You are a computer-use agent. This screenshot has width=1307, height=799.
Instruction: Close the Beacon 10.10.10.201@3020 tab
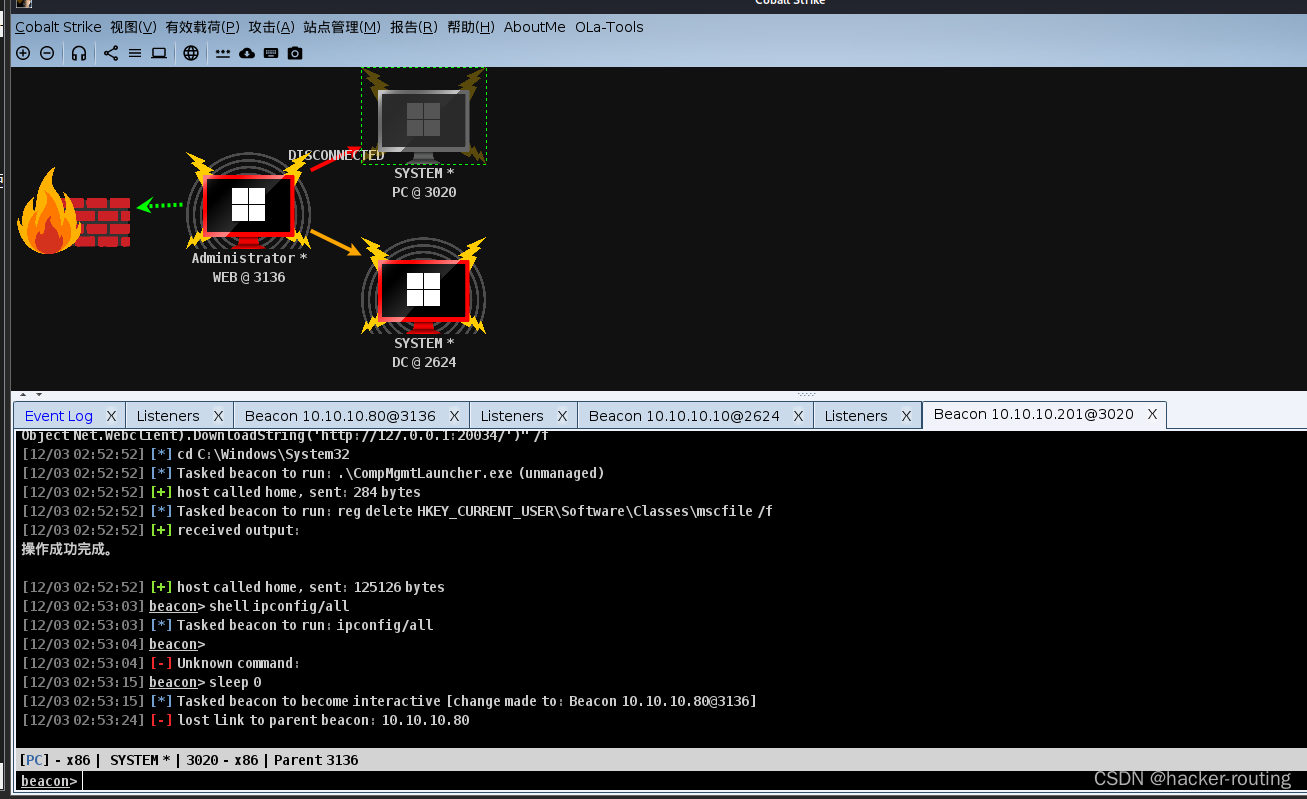pyautogui.click(x=1152, y=414)
